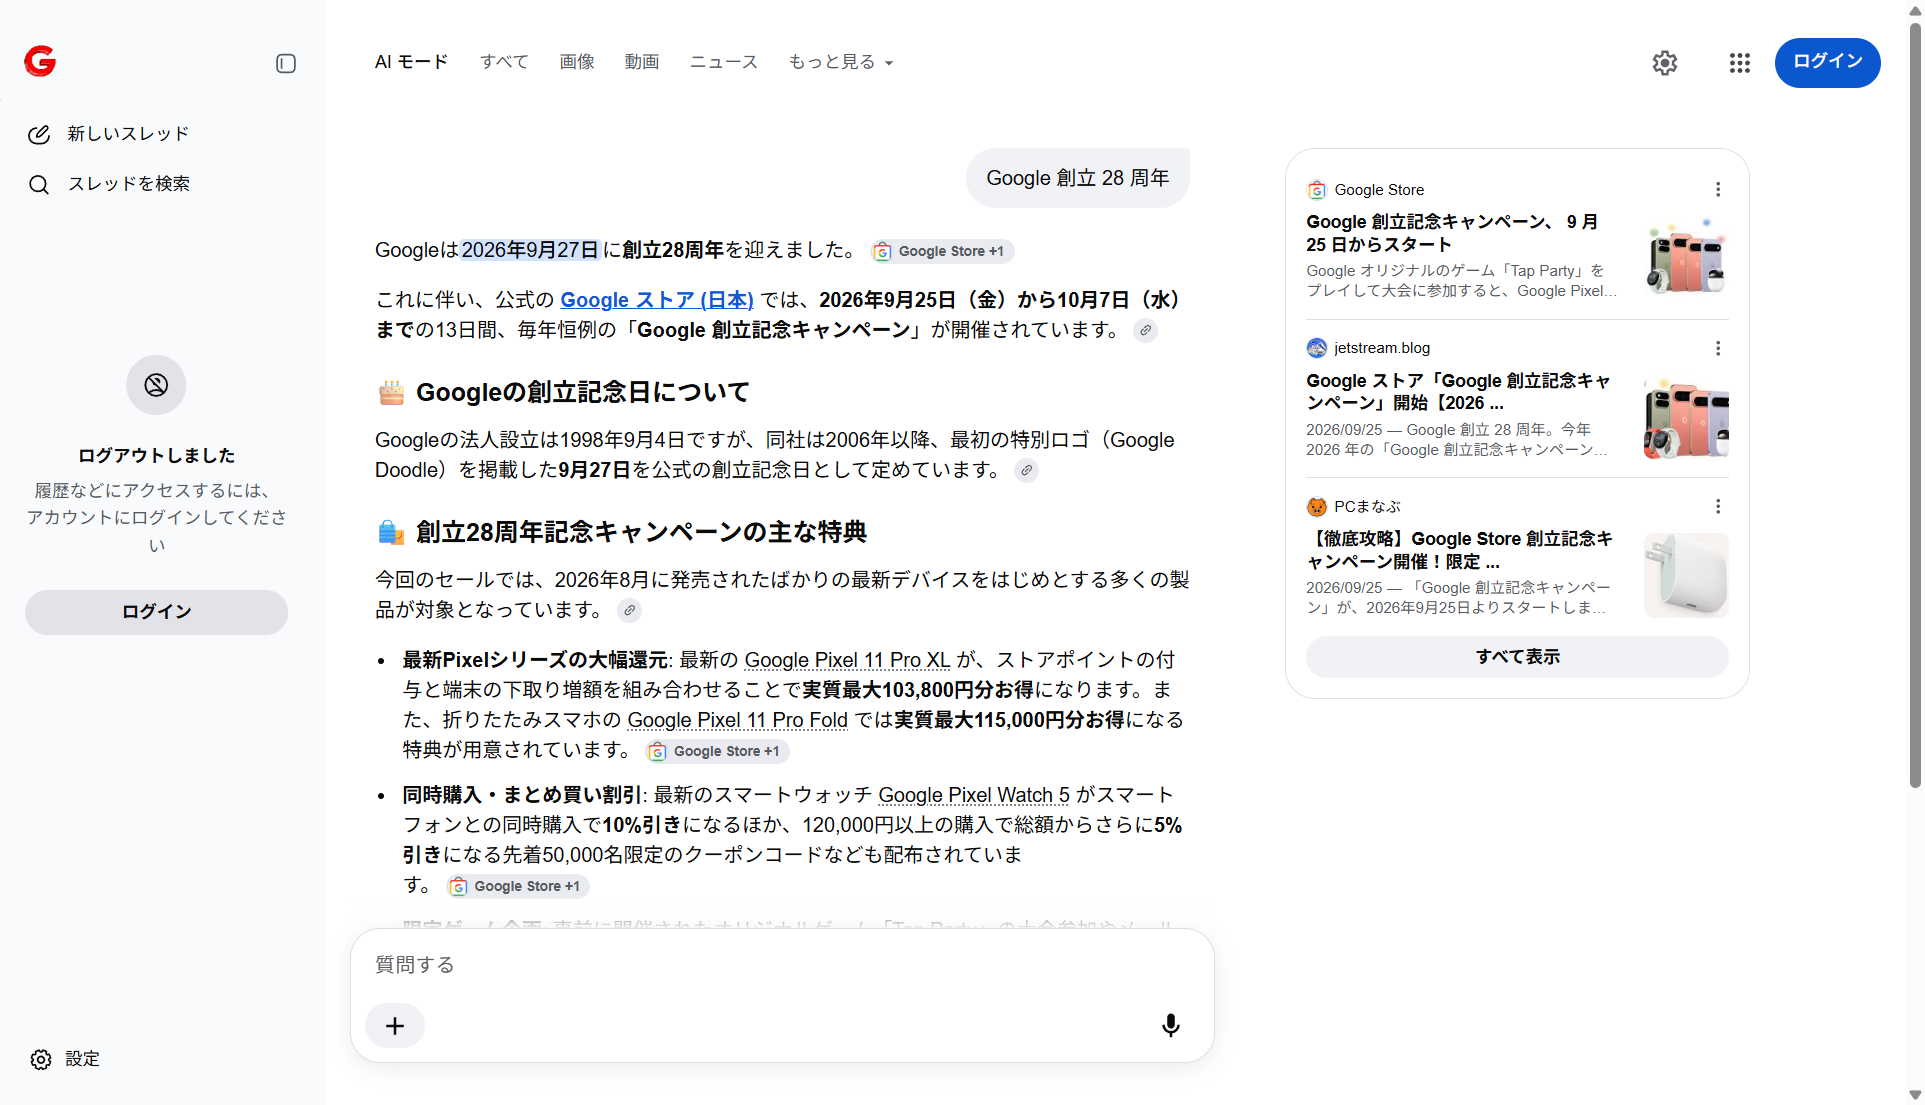Click the plus attach button
Viewport: 1925px width, 1105px height.
coord(395,1026)
